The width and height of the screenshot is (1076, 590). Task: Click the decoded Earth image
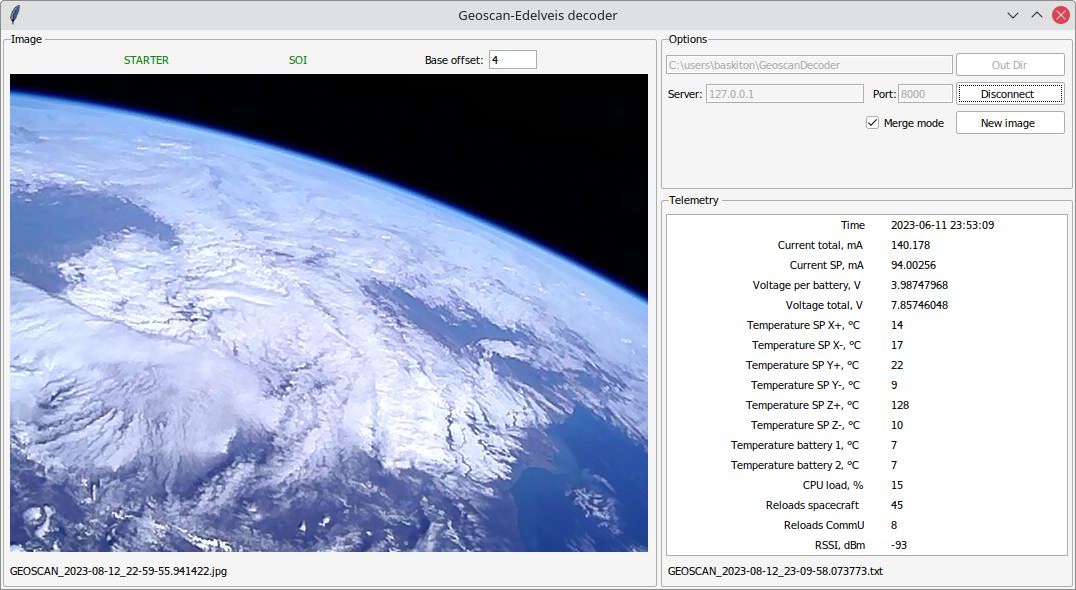click(329, 313)
